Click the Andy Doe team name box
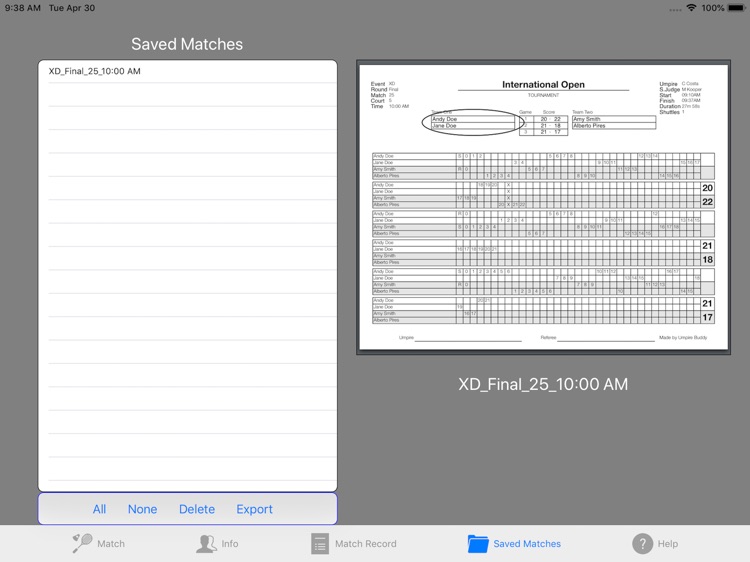 pos(472,119)
